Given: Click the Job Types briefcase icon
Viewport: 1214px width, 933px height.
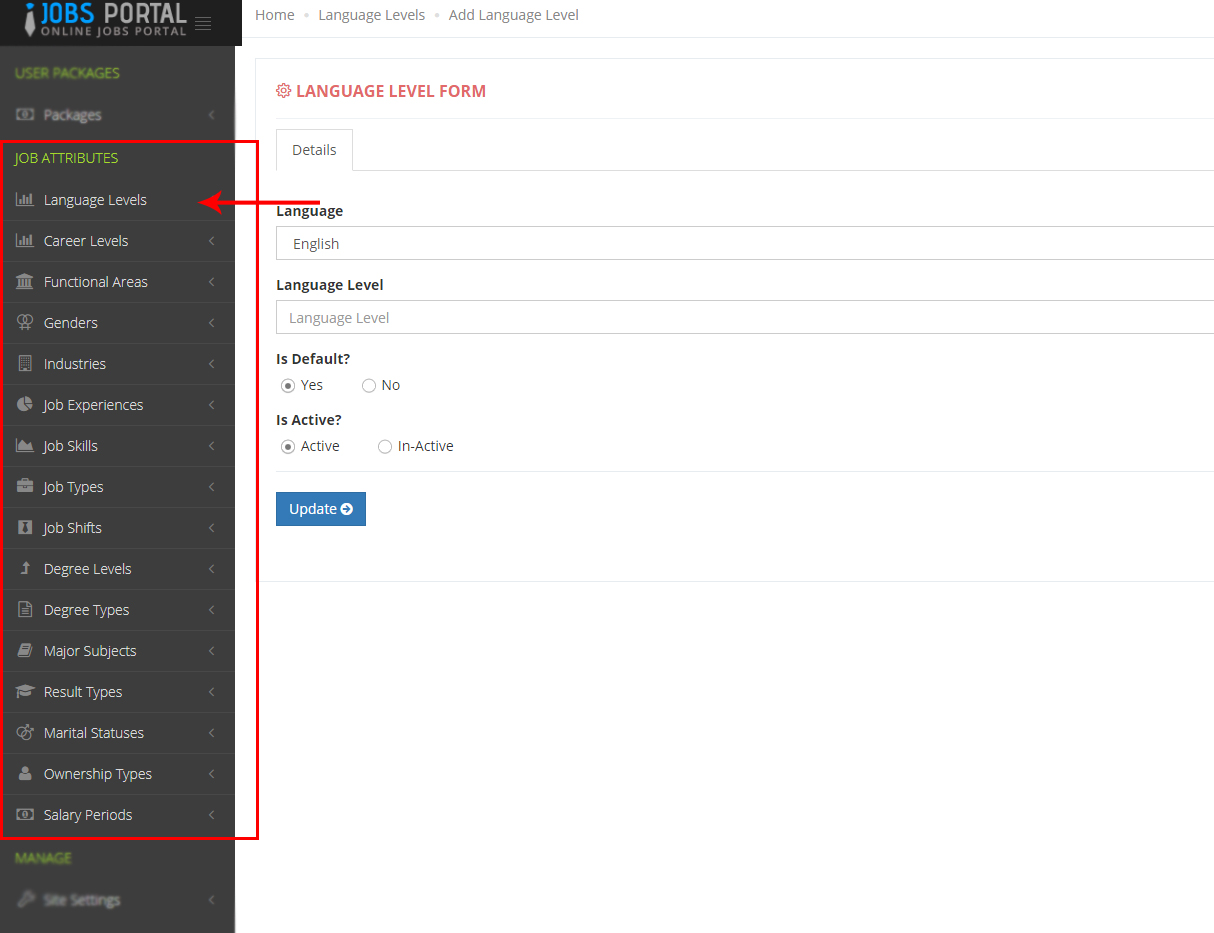Looking at the screenshot, I should (x=25, y=487).
